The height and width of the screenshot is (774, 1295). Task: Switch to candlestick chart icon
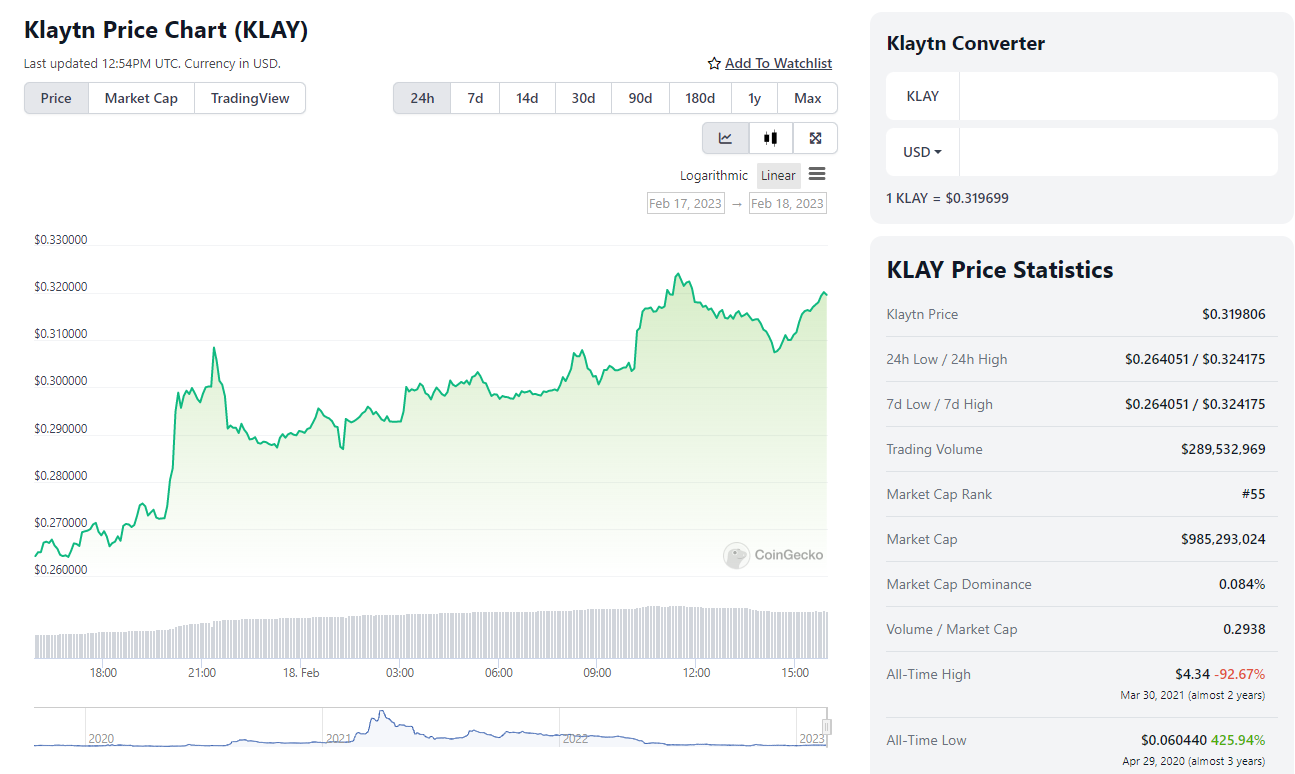770,138
